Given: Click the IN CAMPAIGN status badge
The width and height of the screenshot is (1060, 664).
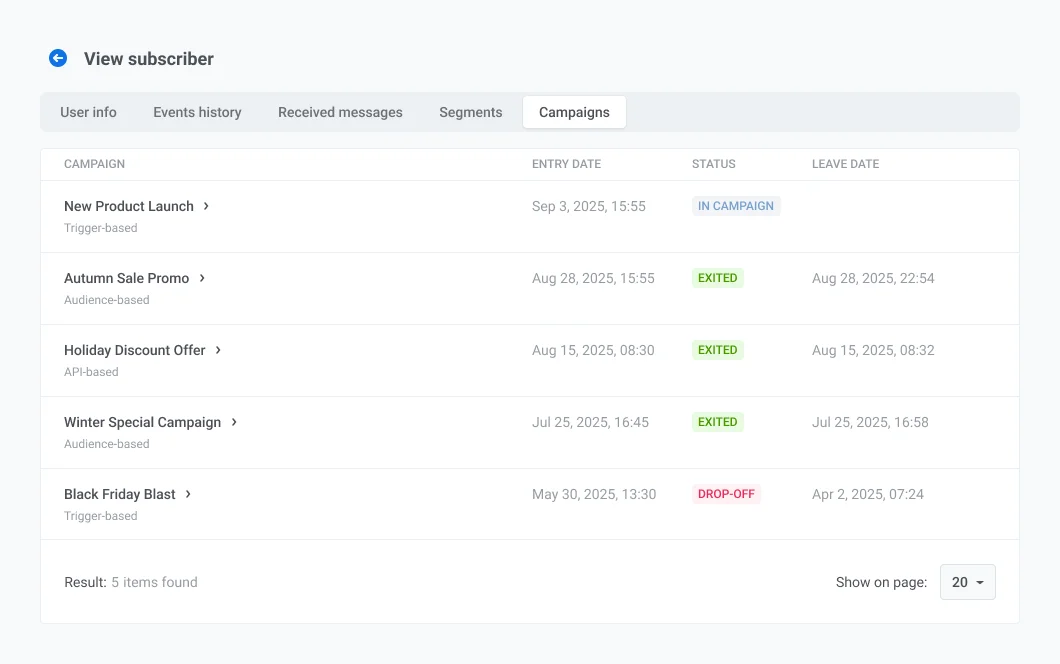Looking at the screenshot, I should [x=736, y=206].
